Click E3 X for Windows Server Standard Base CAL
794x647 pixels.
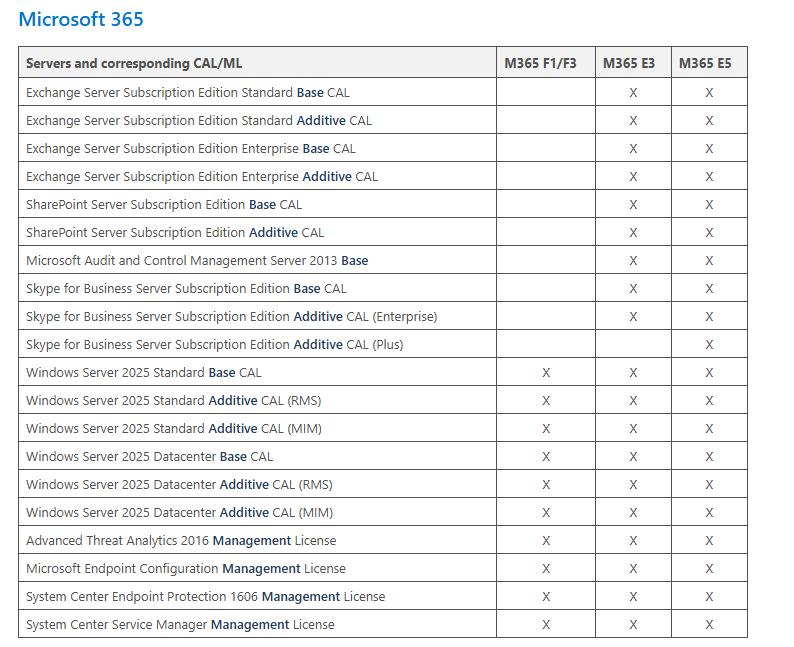(633, 373)
